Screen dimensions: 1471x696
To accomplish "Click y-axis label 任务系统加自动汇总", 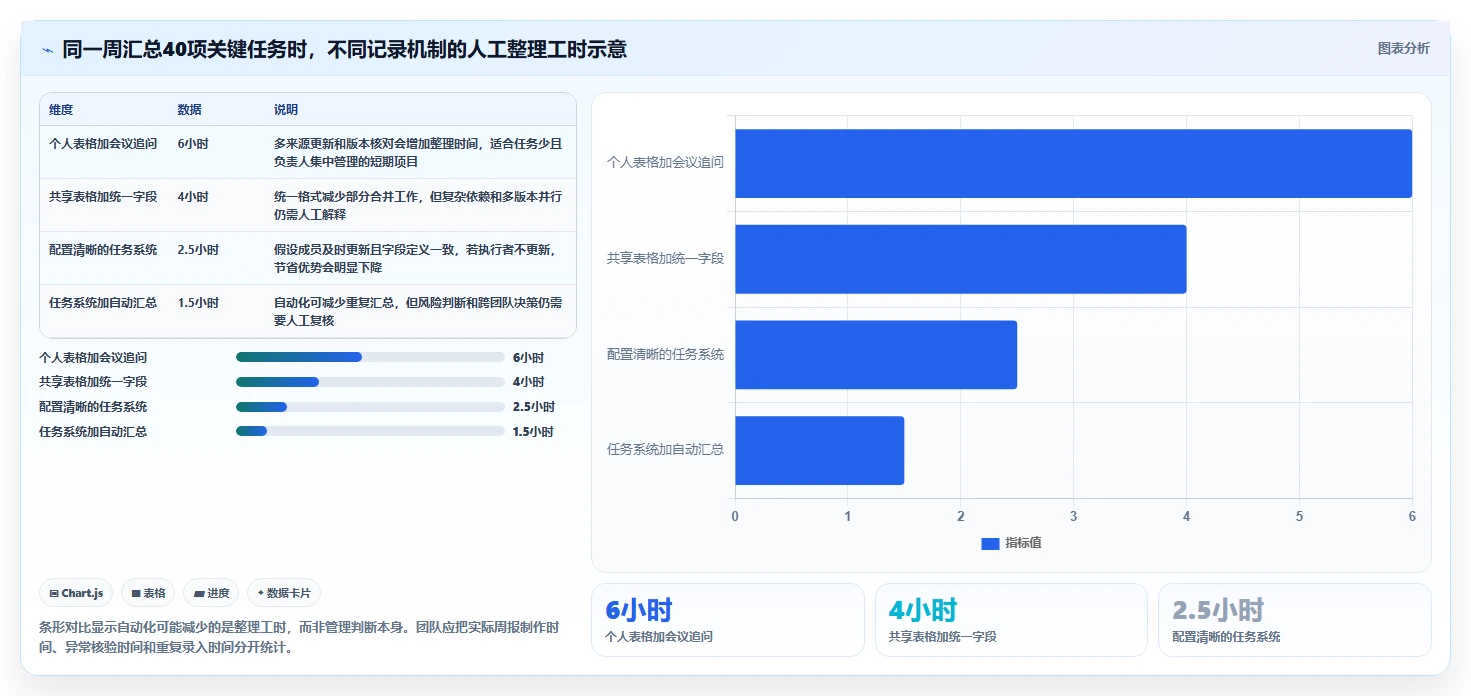I will [x=665, y=449].
